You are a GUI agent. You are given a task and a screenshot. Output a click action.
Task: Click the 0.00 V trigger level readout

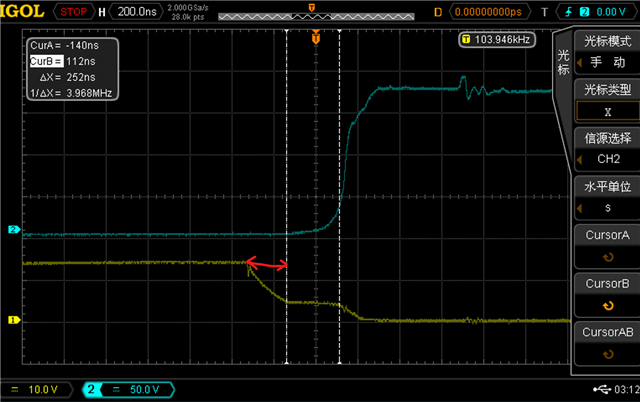pos(611,12)
